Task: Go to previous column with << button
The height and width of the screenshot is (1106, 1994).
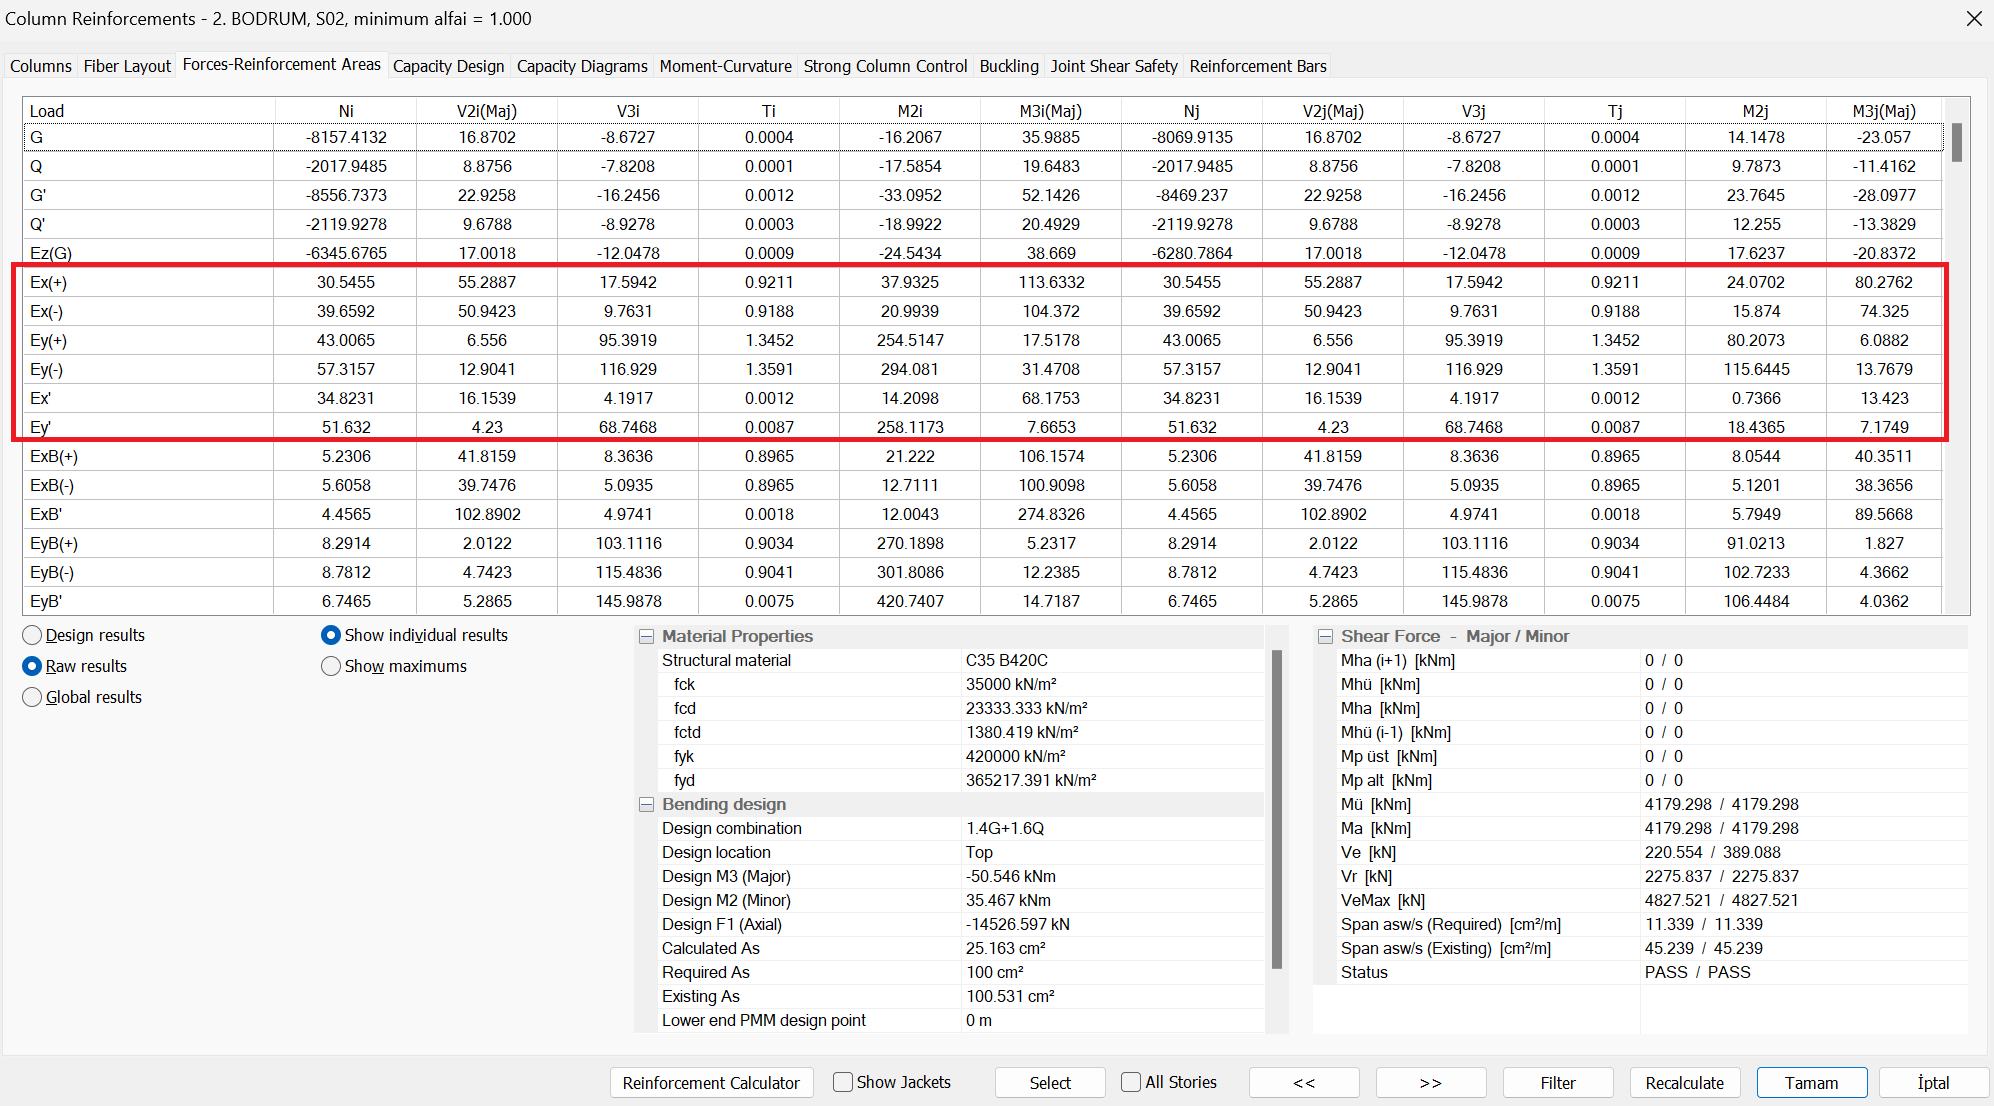Action: click(1304, 1083)
